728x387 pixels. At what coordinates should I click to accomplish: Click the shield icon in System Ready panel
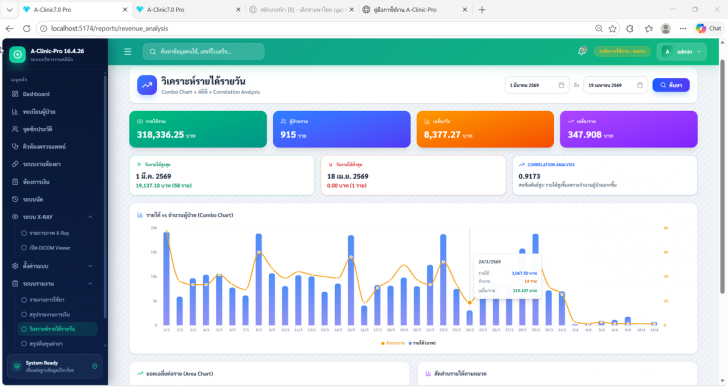pos(94,366)
